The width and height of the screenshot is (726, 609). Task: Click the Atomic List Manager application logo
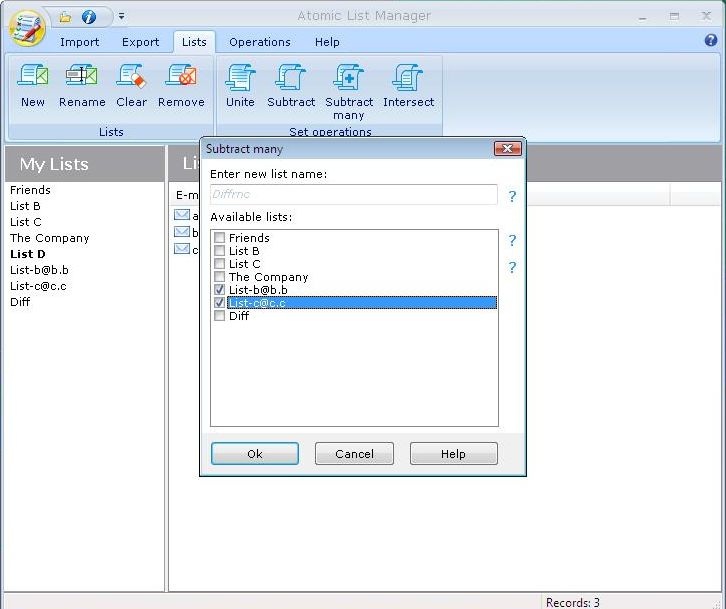[27, 28]
